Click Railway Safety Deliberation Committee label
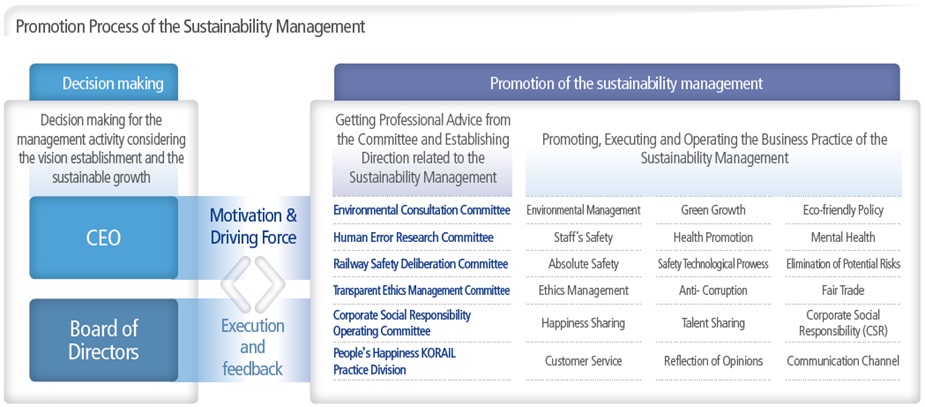 [420, 264]
